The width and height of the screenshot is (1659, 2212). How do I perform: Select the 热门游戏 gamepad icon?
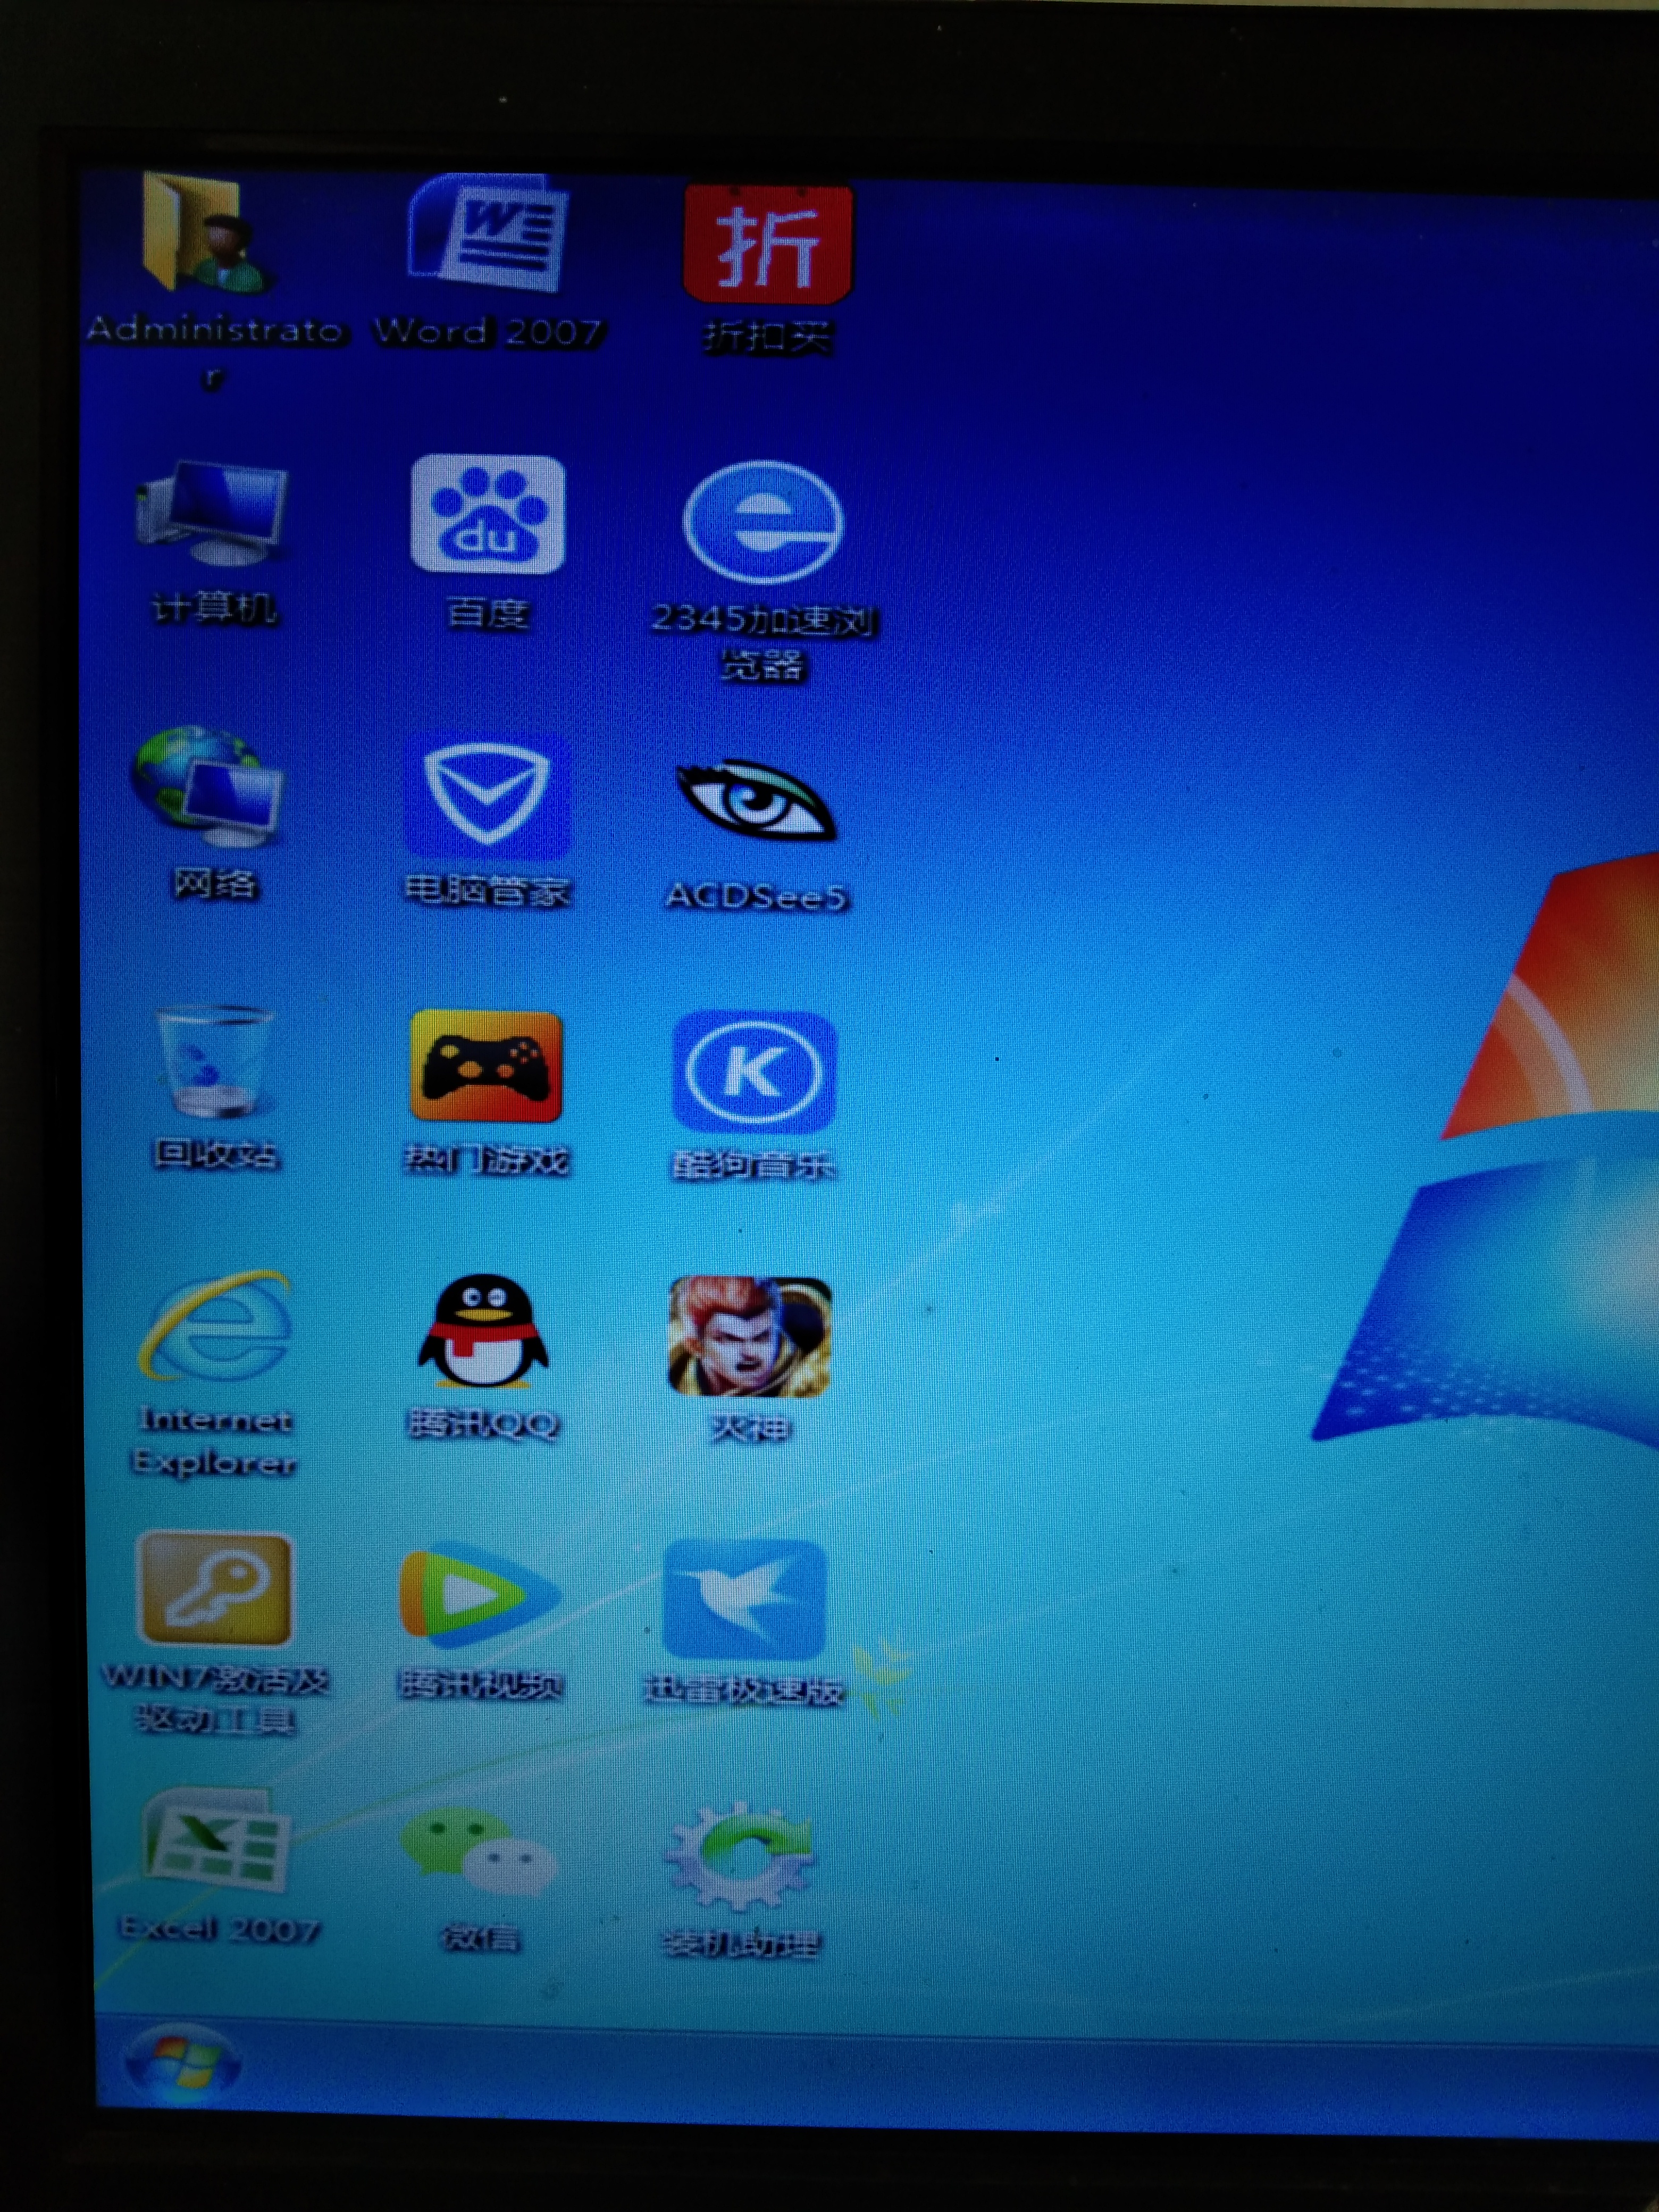point(486,1067)
